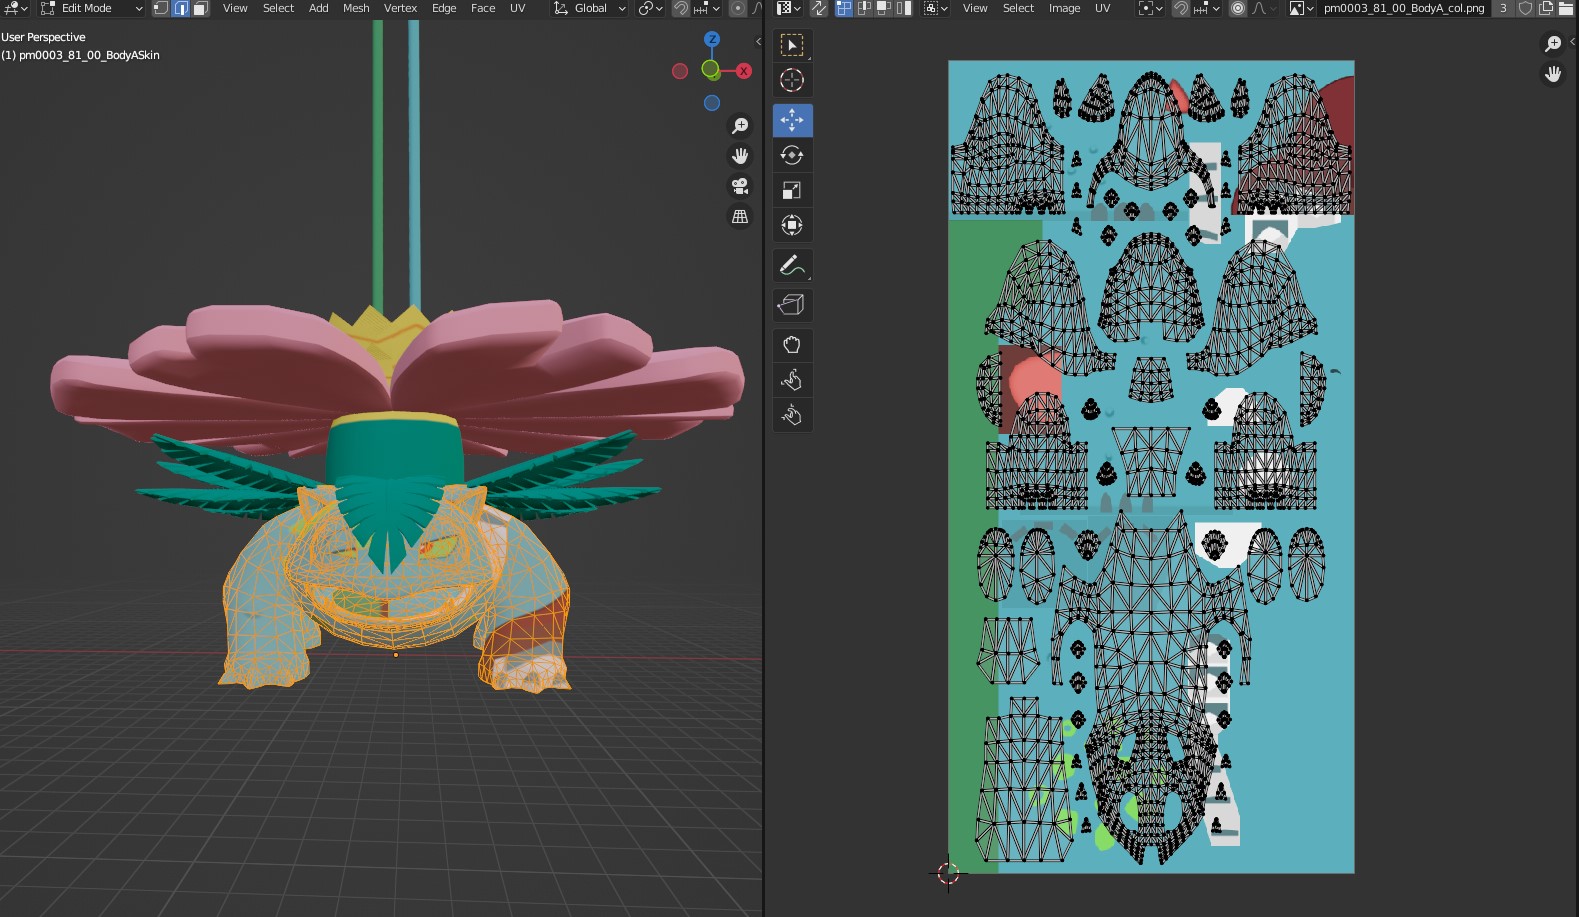
Task: Open 3D viewport editor type dropdown
Action: coord(16,8)
